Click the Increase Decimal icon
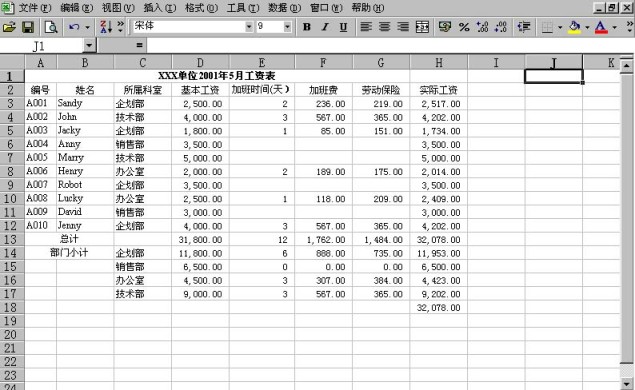This screenshot has width=635, height=390. click(482, 27)
